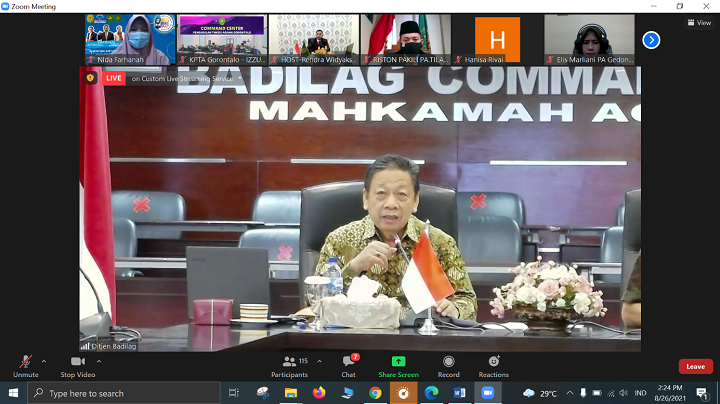Select Hanisa Rivai's participant tile
Screen dimensions: 720x404
[497, 39]
